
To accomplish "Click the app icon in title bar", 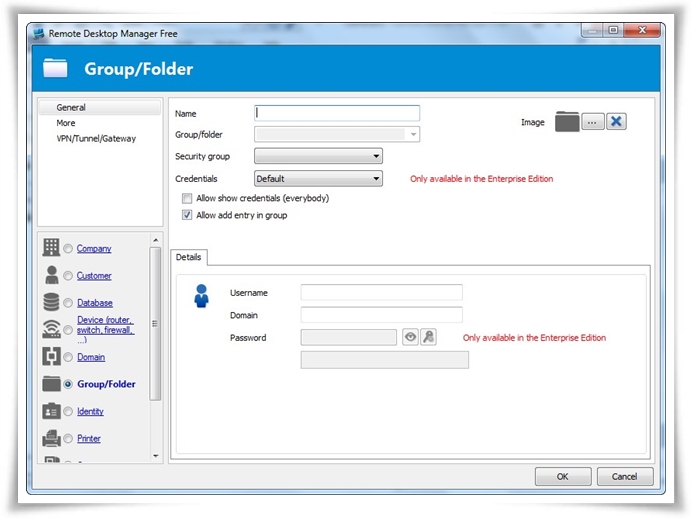I will tap(39, 34).
